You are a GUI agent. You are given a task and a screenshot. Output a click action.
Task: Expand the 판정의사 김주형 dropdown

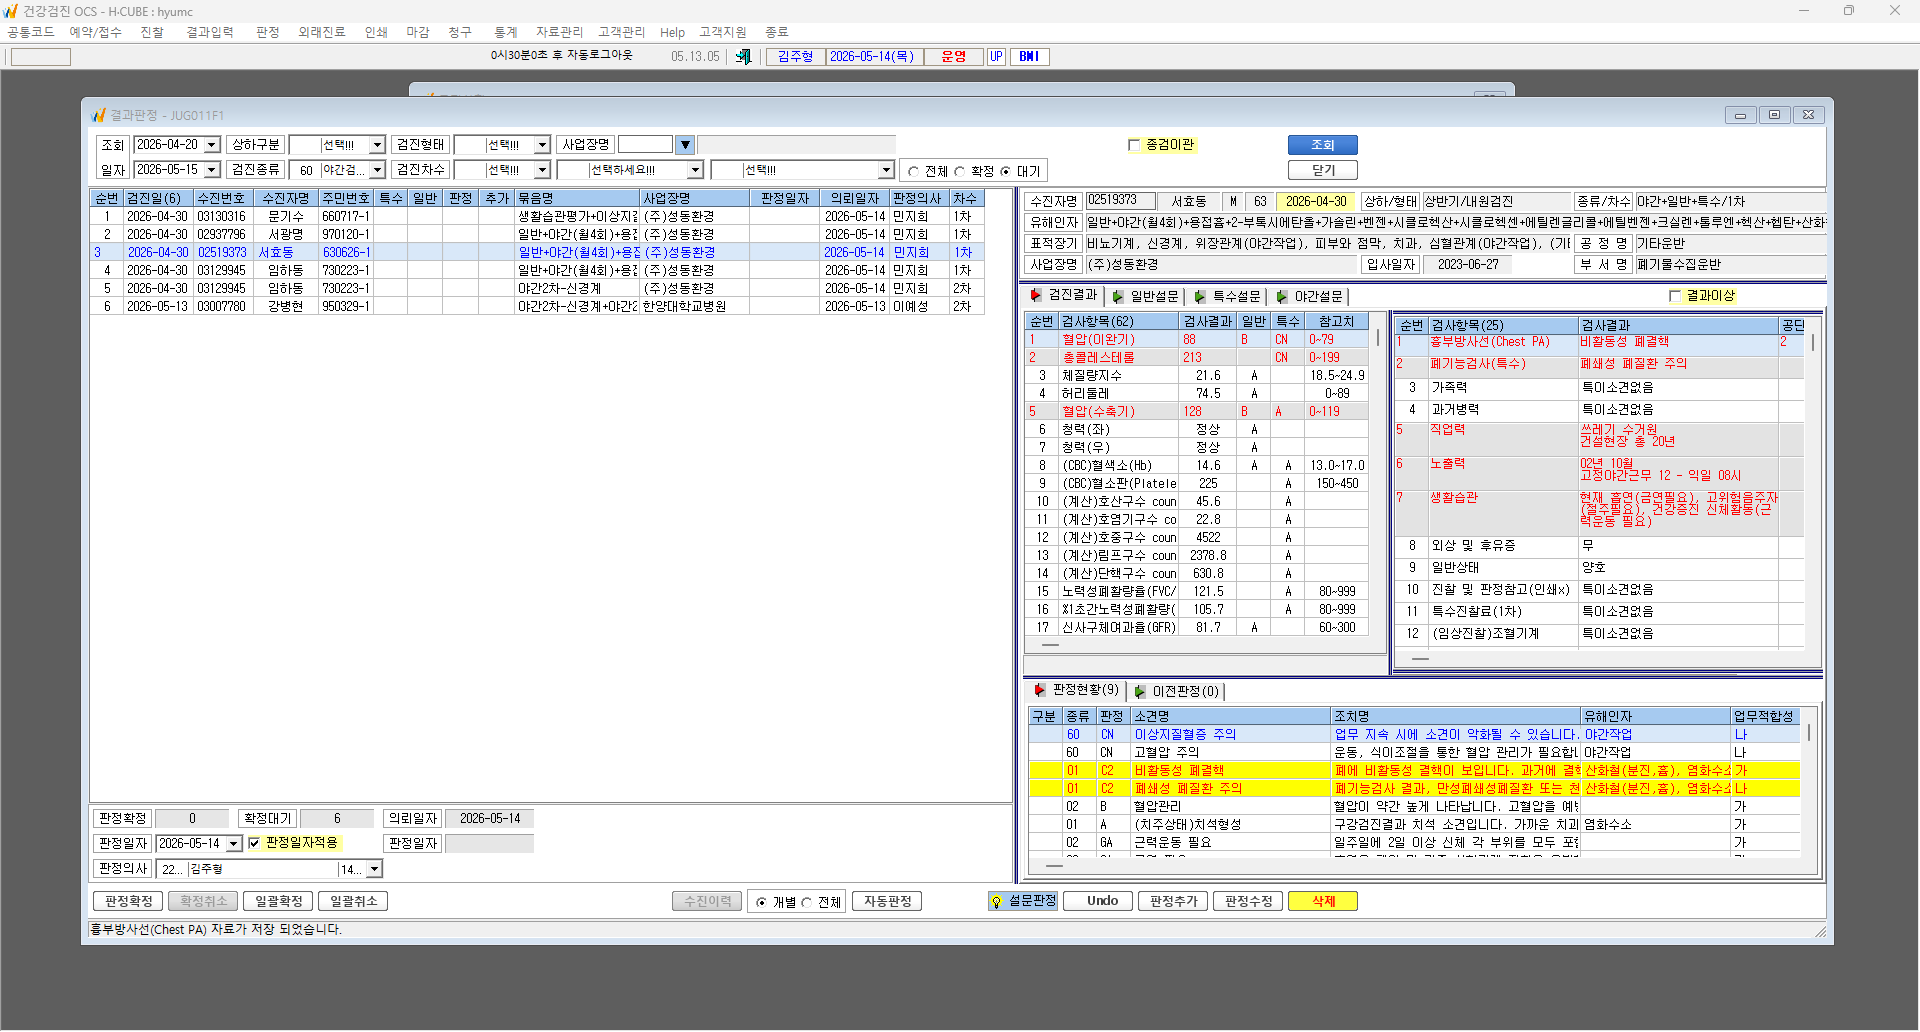click(x=374, y=870)
